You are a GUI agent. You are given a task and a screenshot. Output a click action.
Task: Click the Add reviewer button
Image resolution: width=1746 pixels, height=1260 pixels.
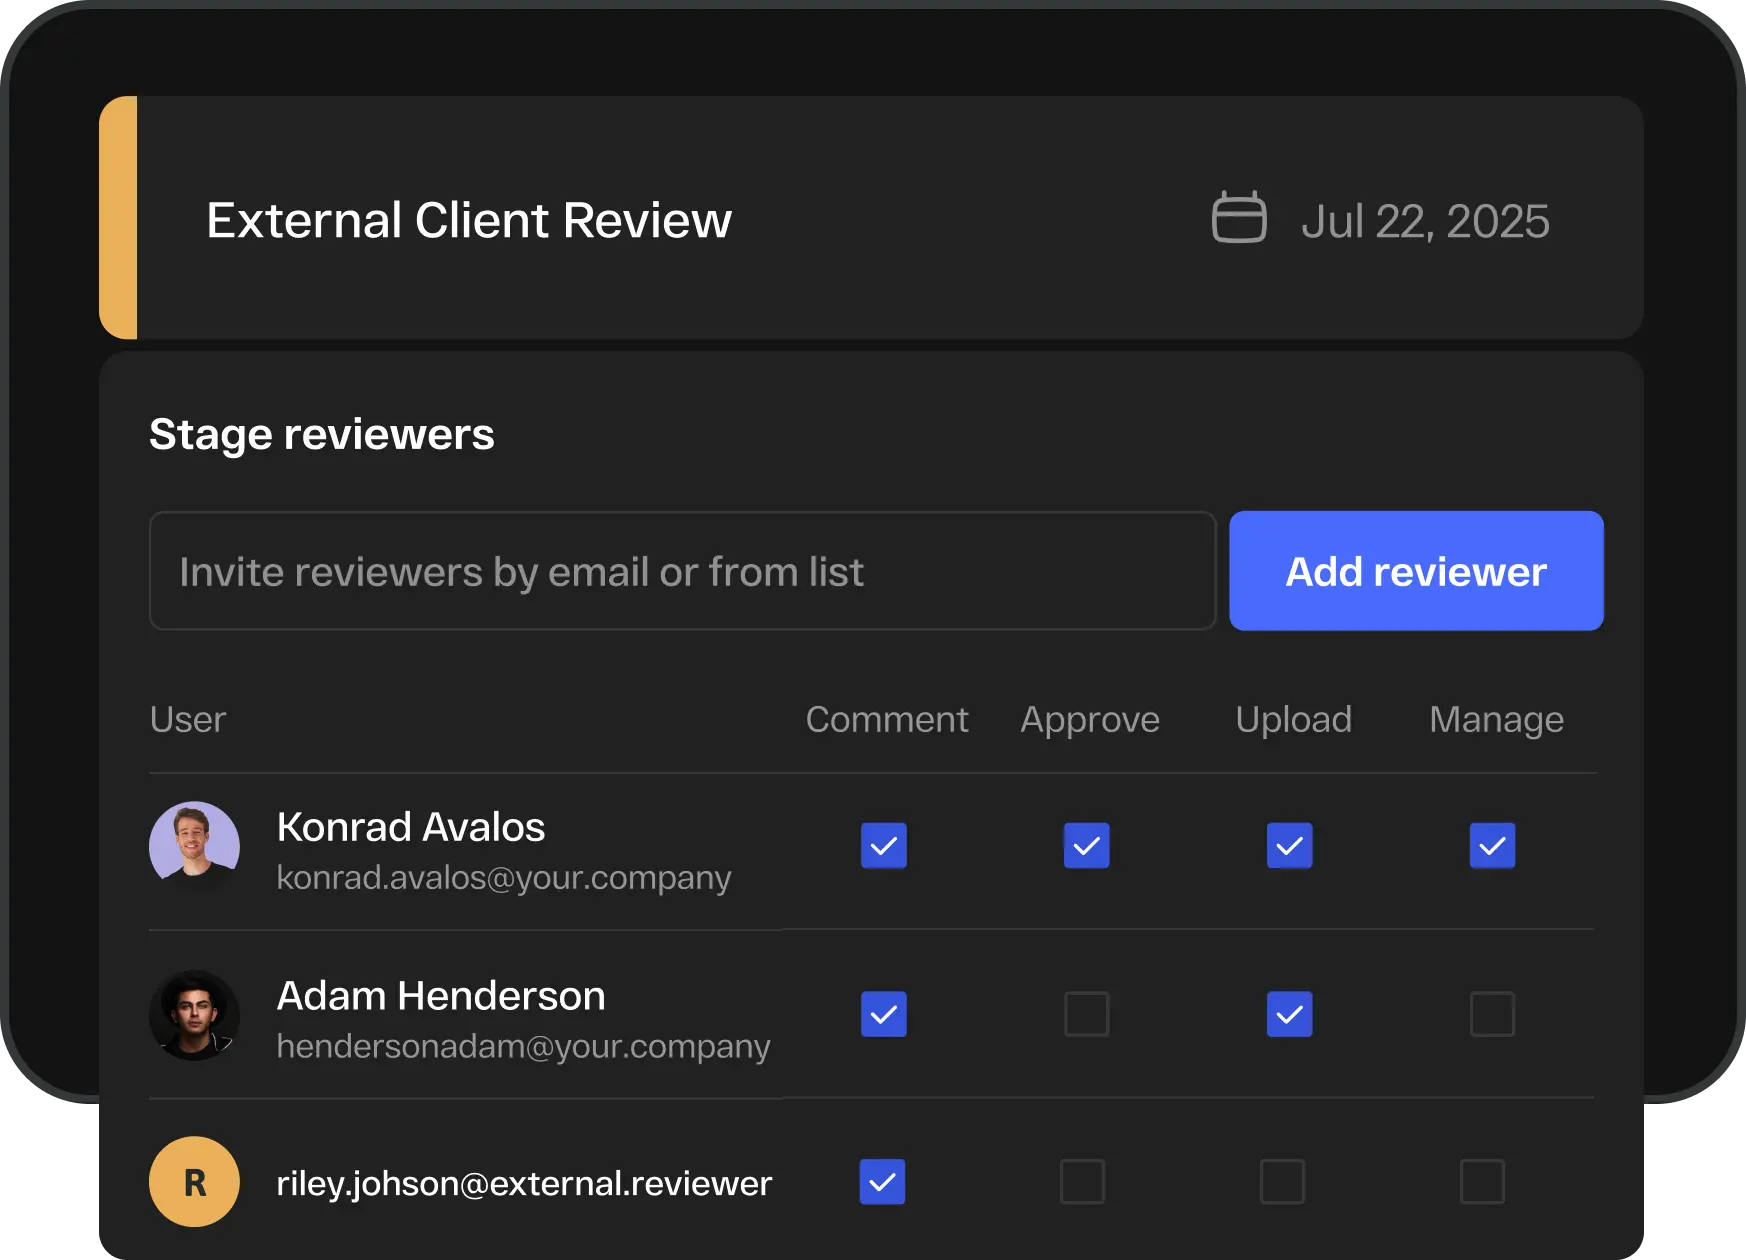coord(1415,571)
